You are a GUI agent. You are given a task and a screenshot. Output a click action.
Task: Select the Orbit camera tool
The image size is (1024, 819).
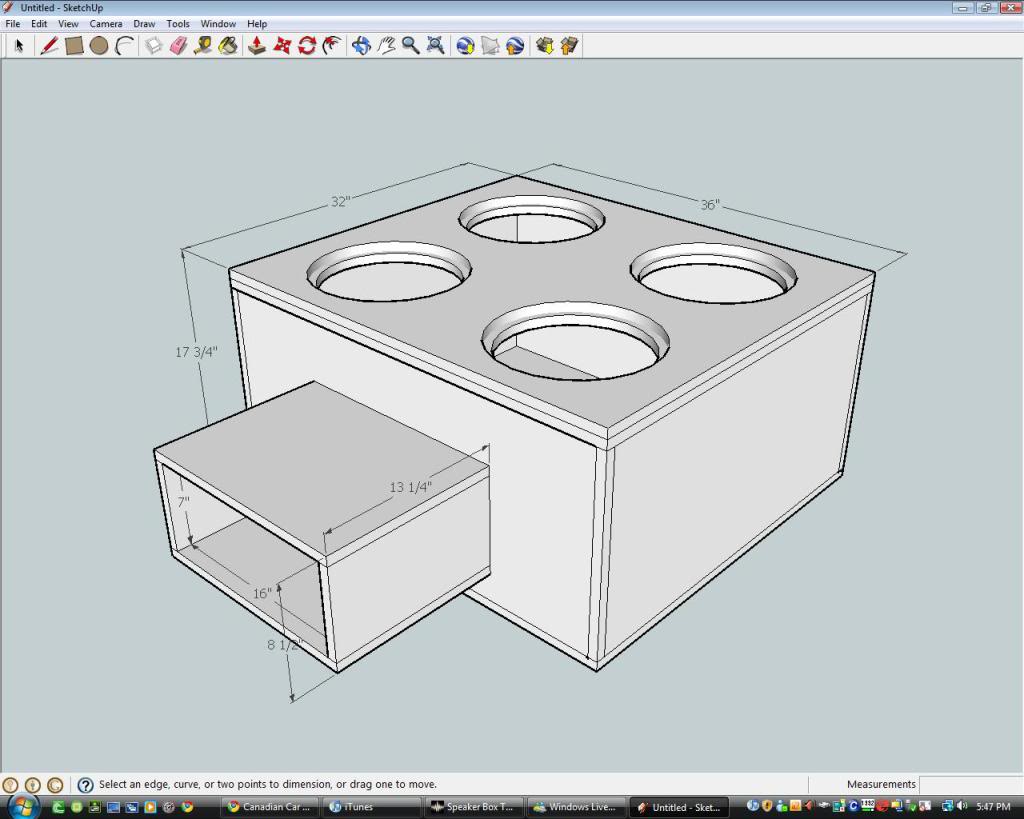coord(361,46)
